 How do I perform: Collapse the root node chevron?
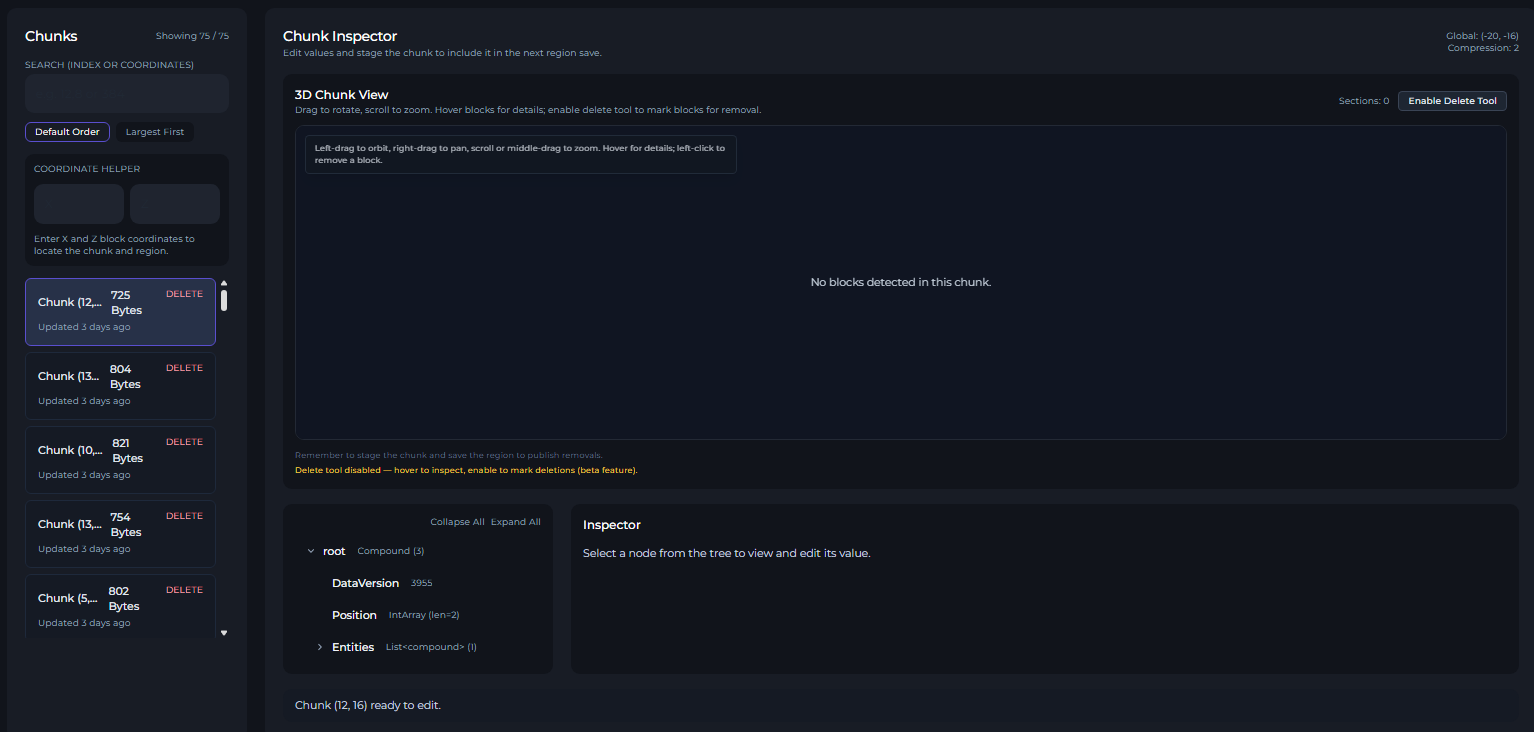pyautogui.click(x=311, y=551)
